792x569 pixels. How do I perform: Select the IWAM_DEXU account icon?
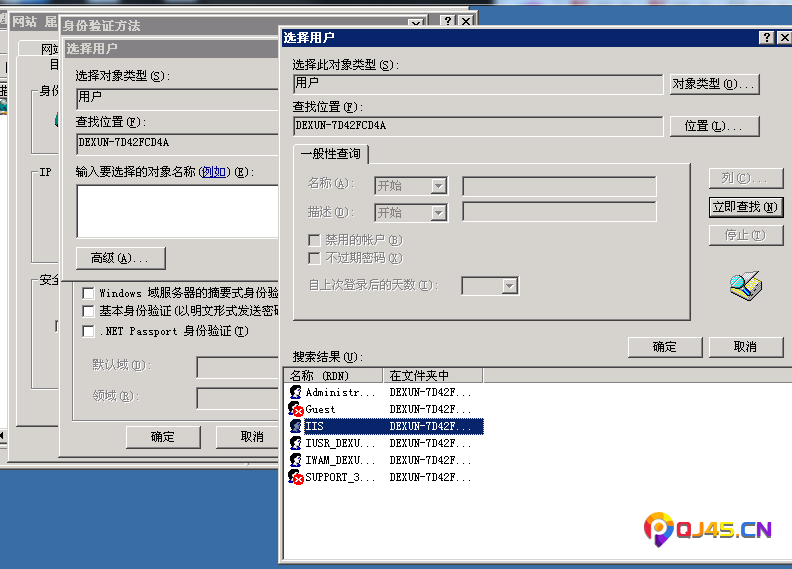(295, 460)
